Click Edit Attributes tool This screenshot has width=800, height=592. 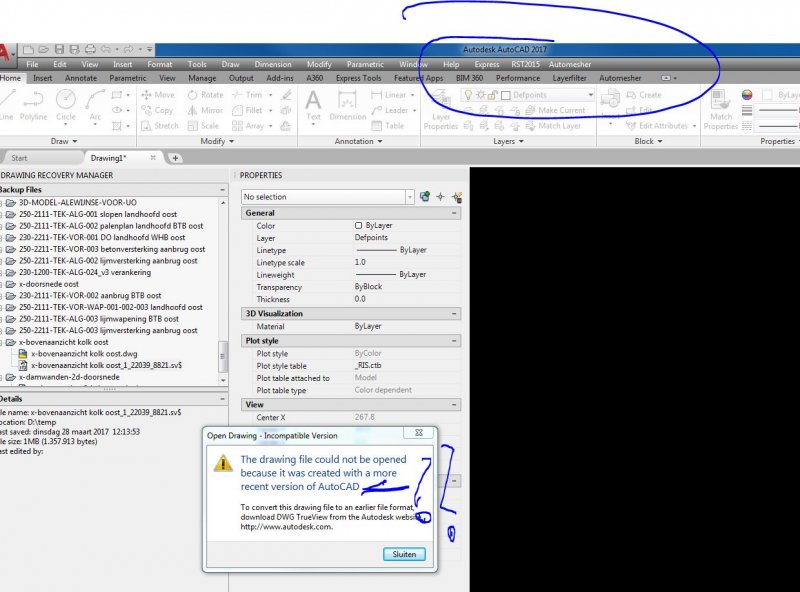click(x=657, y=126)
